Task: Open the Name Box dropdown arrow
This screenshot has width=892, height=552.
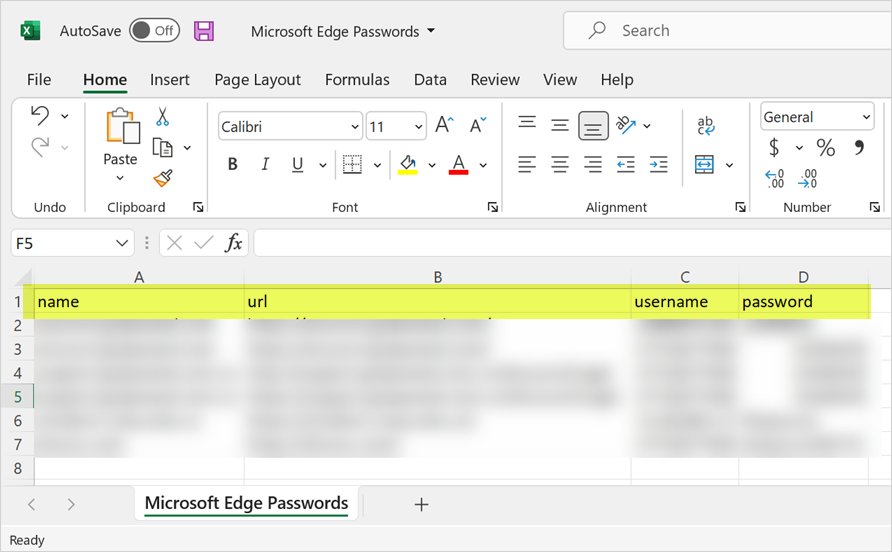Action: click(x=122, y=243)
